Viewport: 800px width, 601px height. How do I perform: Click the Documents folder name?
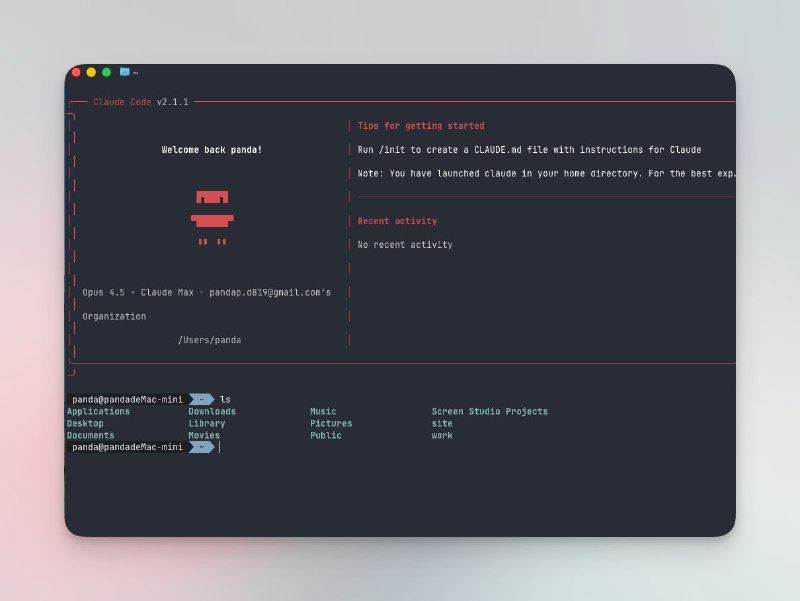90,435
